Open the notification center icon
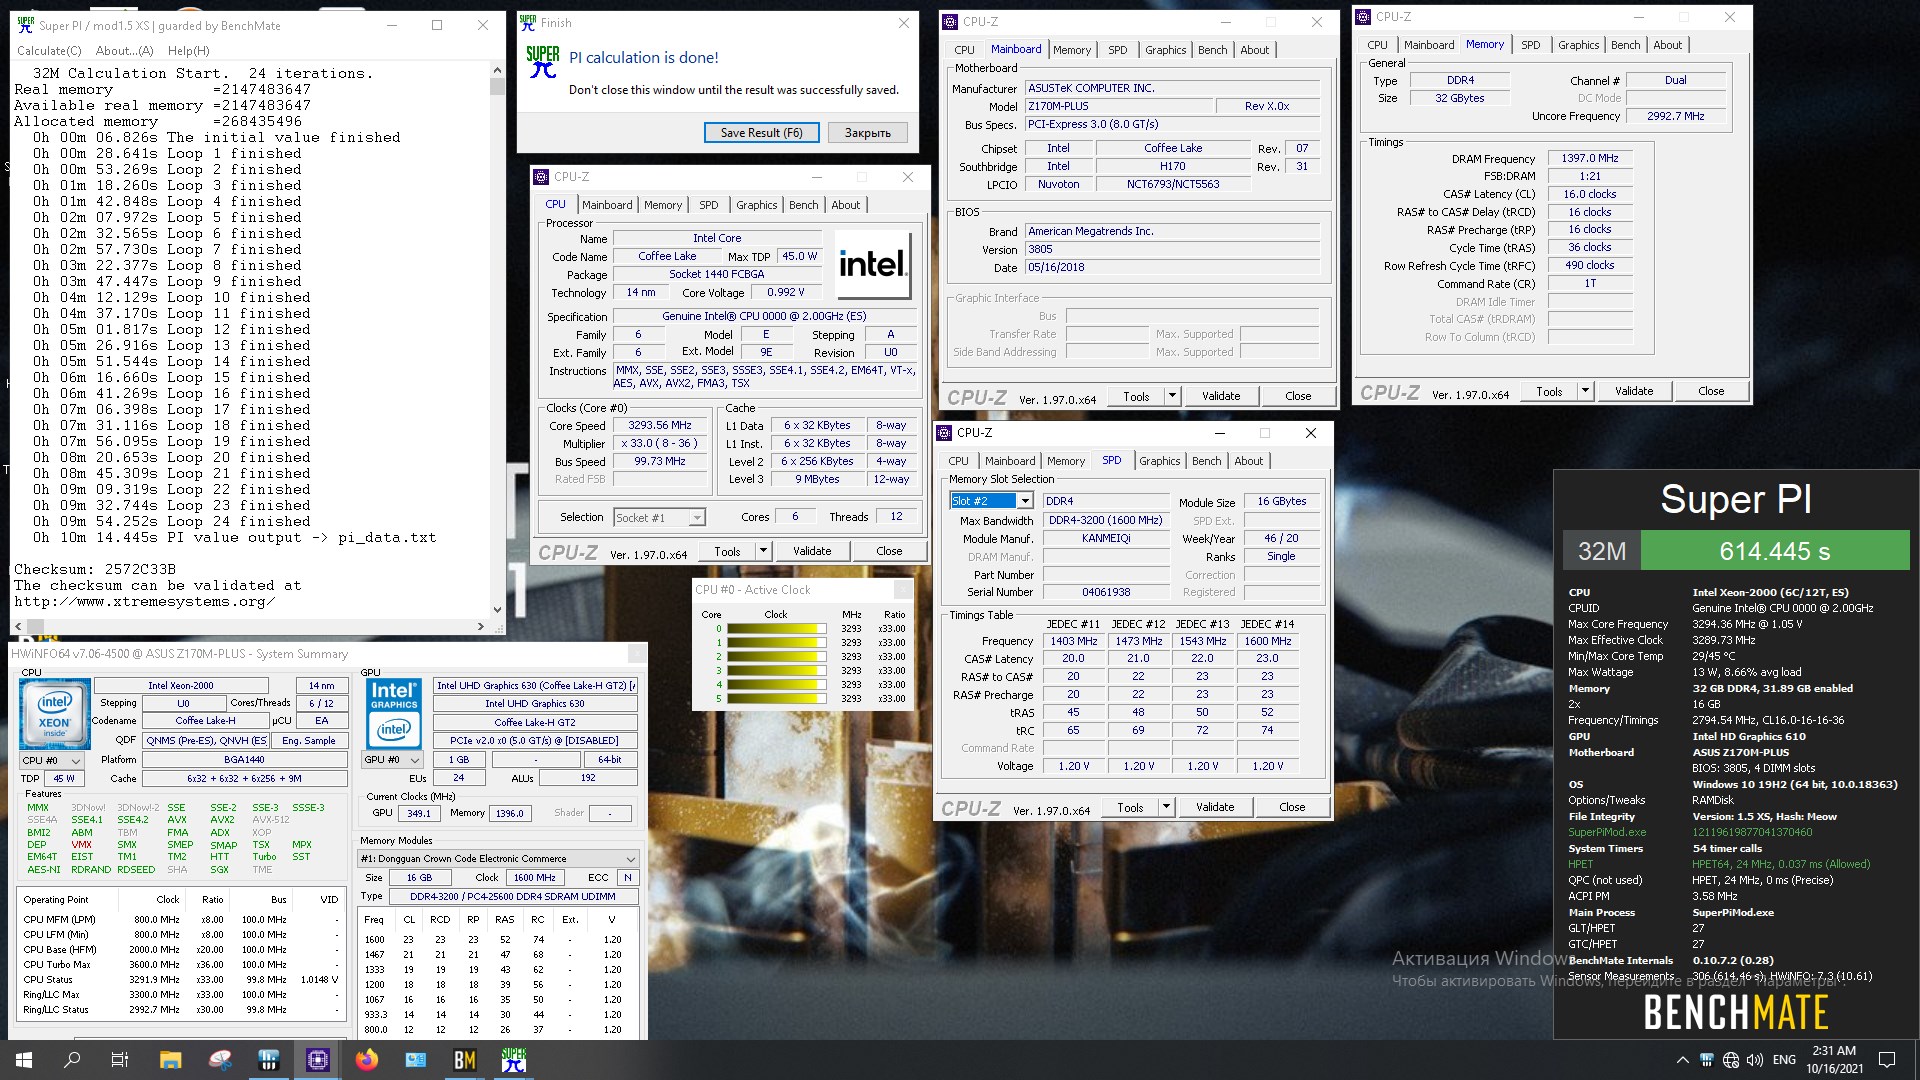This screenshot has height=1080, width=1920. [1887, 1060]
